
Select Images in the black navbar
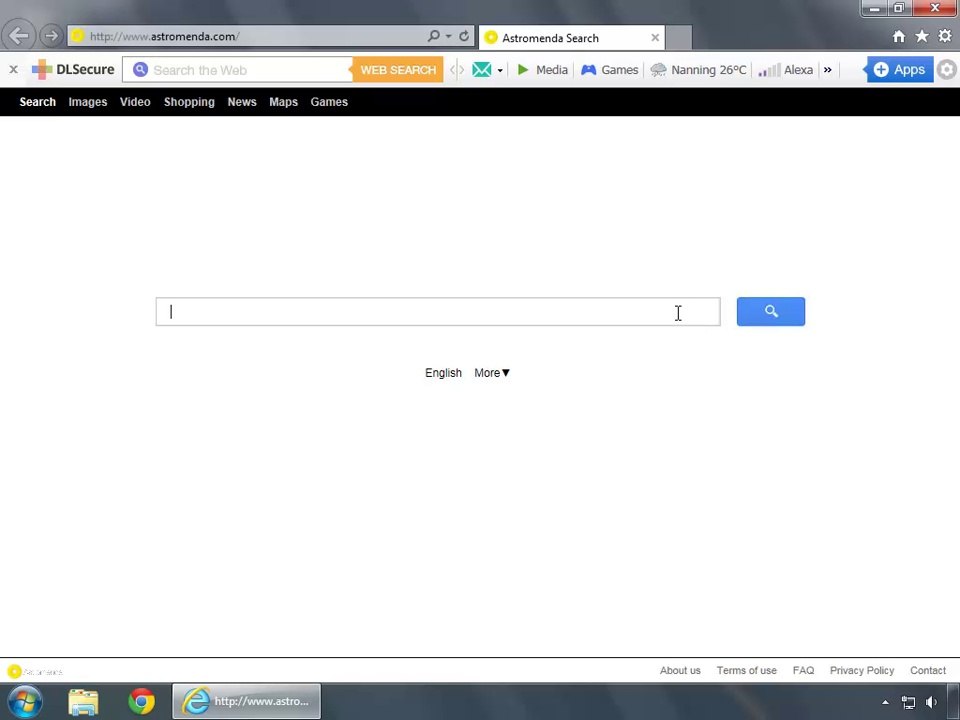[88, 102]
